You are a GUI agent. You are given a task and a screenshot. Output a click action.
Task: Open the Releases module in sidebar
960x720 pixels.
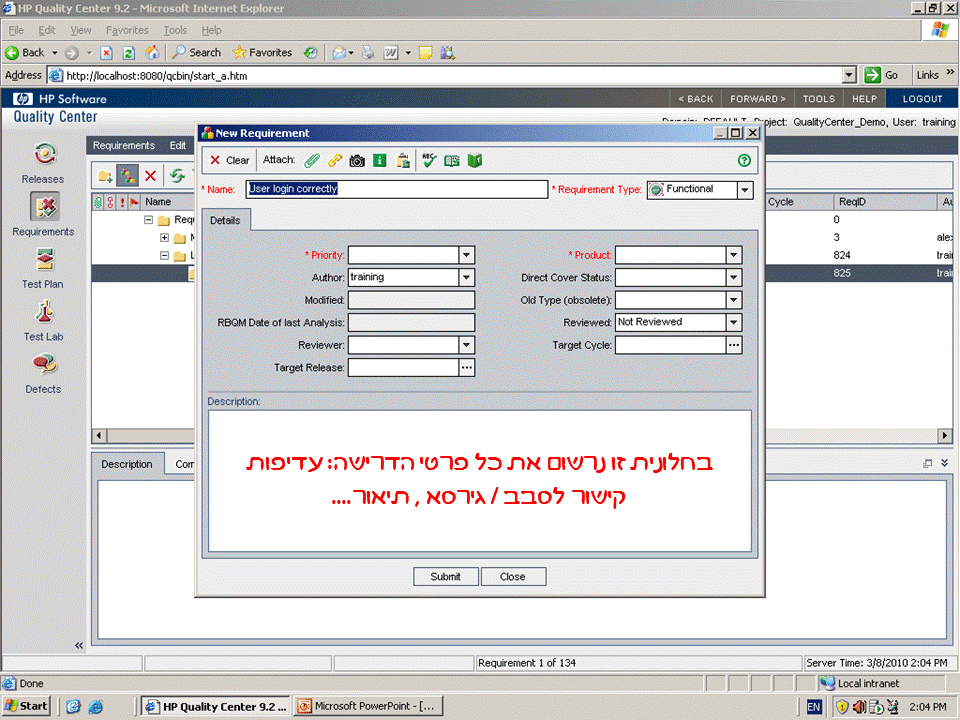click(x=43, y=163)
